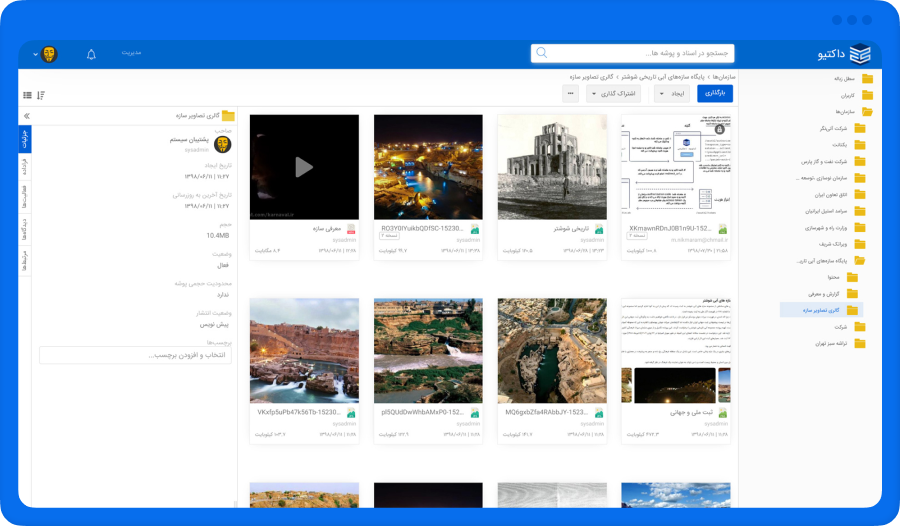Collapse پایگاه سازه‌های آبی open folder icon

860,261
